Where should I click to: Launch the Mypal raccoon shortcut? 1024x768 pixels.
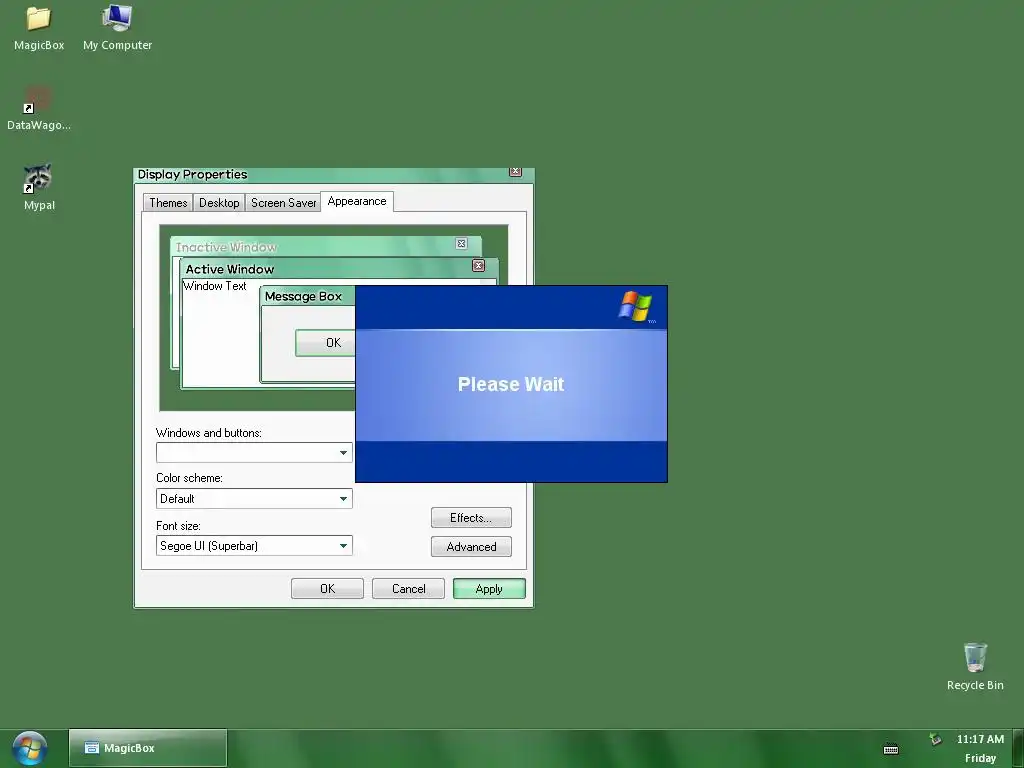(x=39, y=187)
